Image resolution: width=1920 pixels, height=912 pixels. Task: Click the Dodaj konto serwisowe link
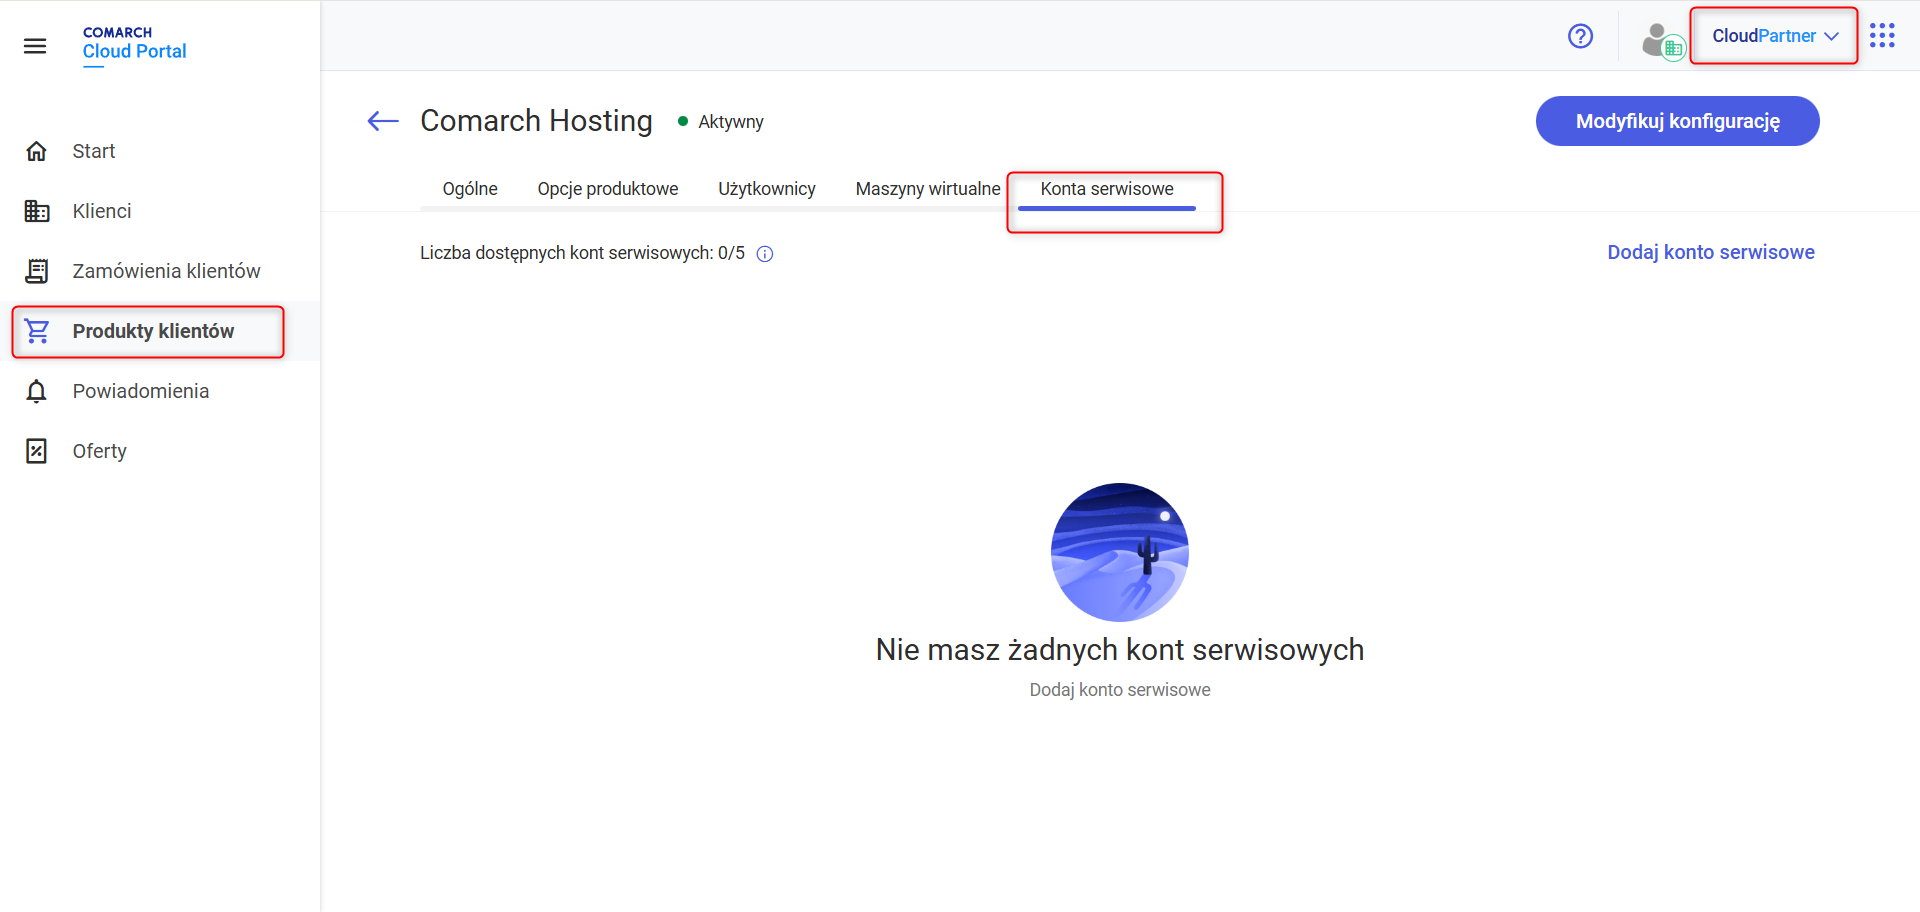[1710, 252]
